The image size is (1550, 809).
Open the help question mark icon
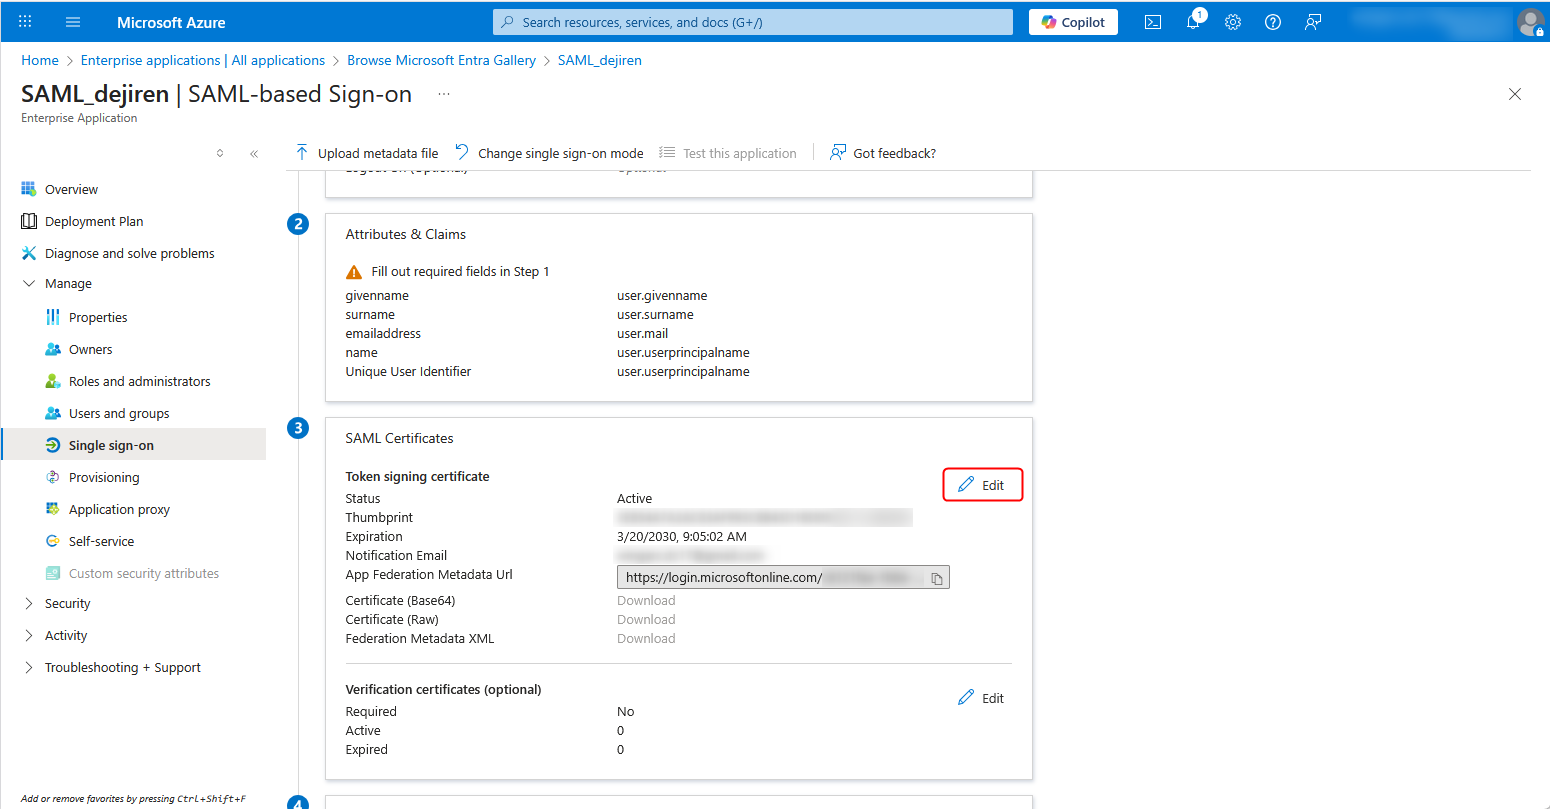[x=1273, y=22]
